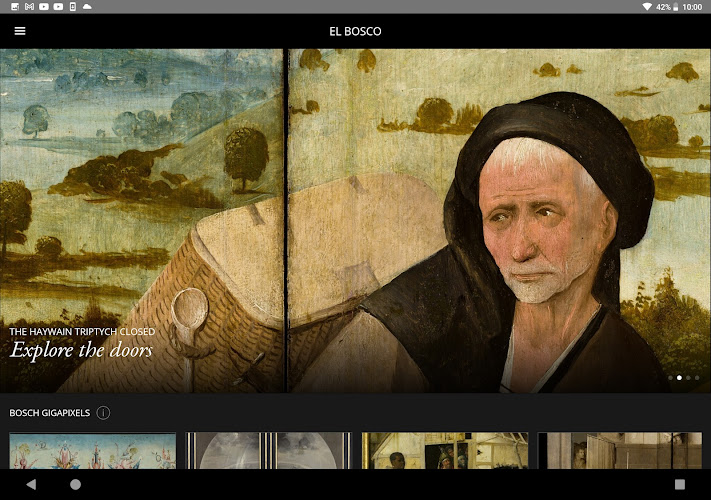Image resolution: width=711 pixels, height=500 pixels.
Task: Tap the phone device notification icon
Action: click(x=73, y=7)
